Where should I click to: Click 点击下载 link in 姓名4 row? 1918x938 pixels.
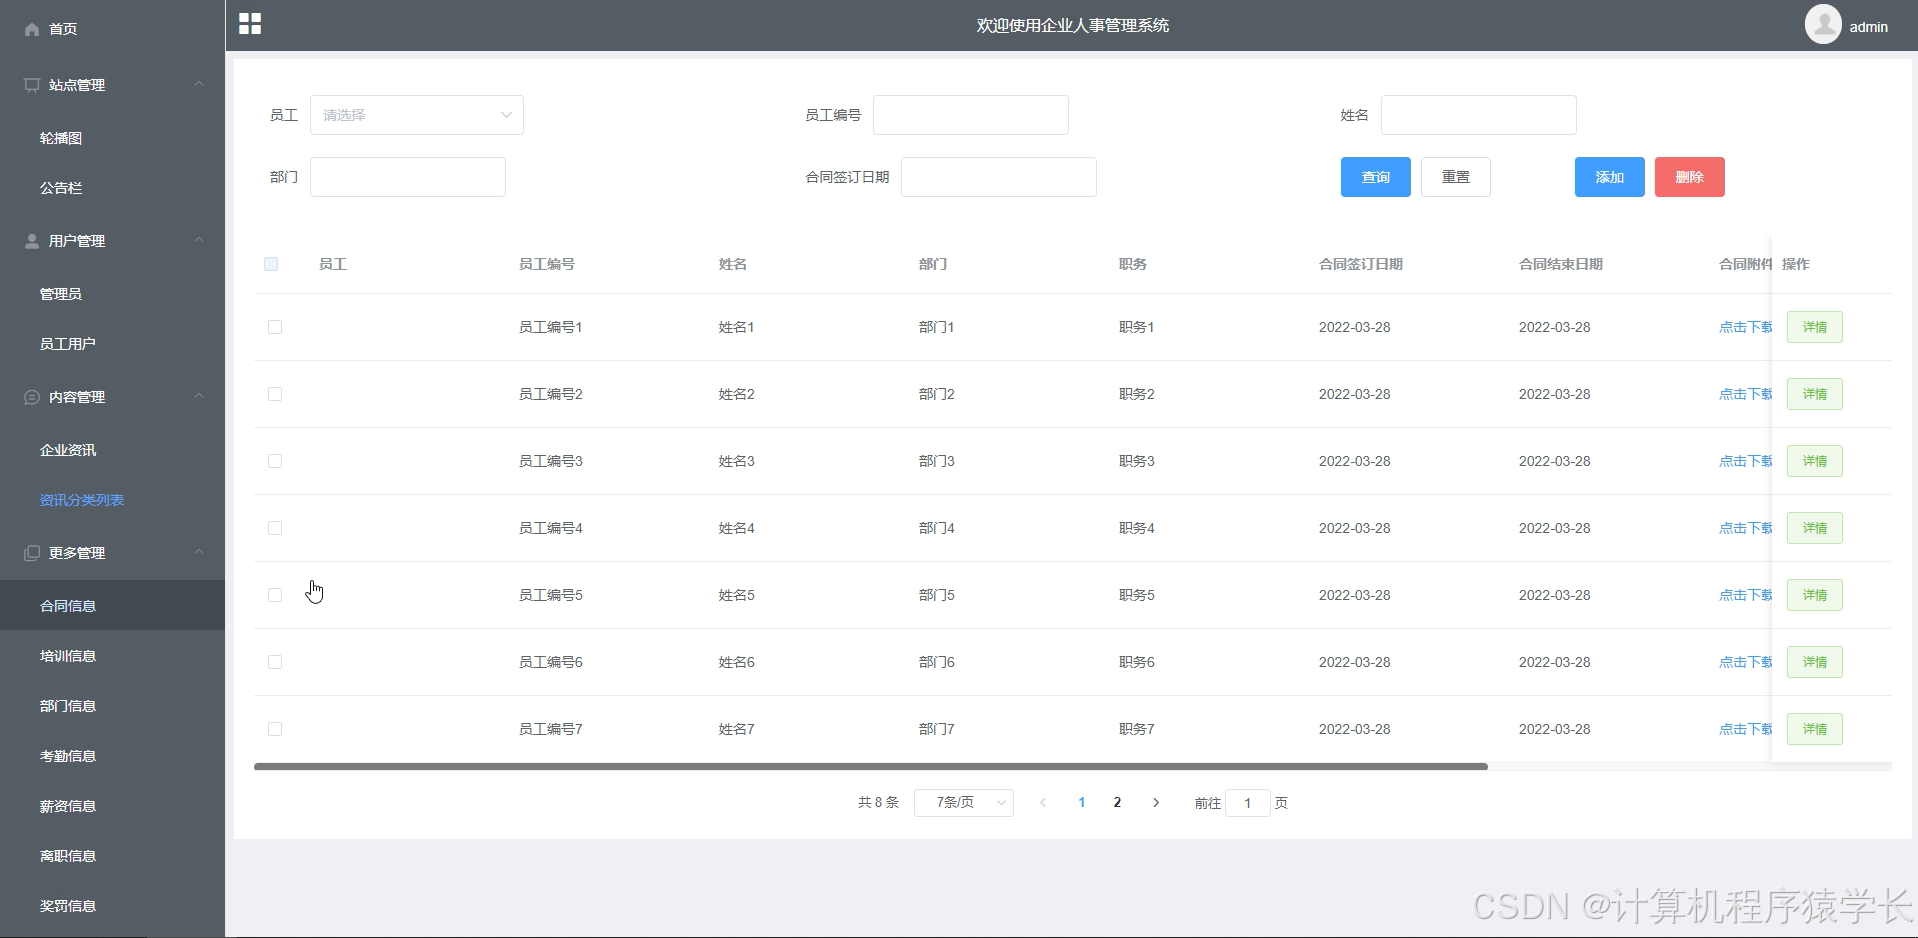1745,528
